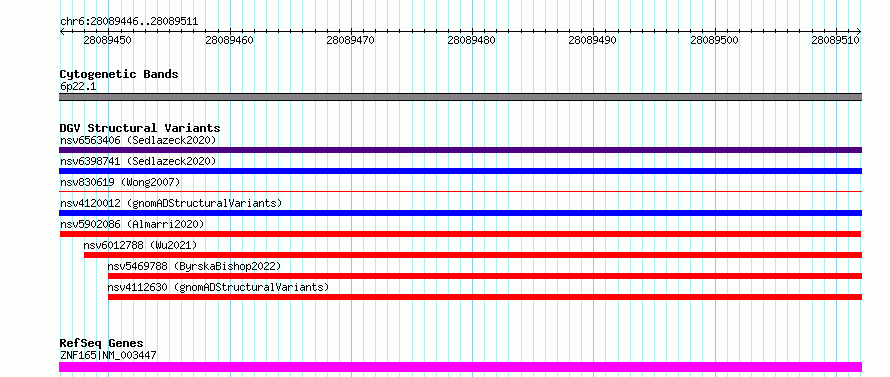The height and width of the screenshot is (377, 890).
Task: Open the nsv4112630 gnomAD variant label
Action: tap(219, 287)
